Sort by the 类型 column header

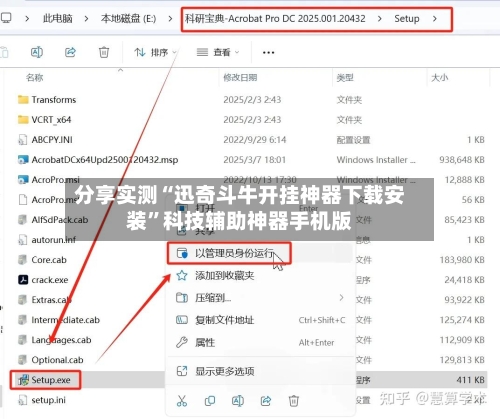click(x=345, y=78)
